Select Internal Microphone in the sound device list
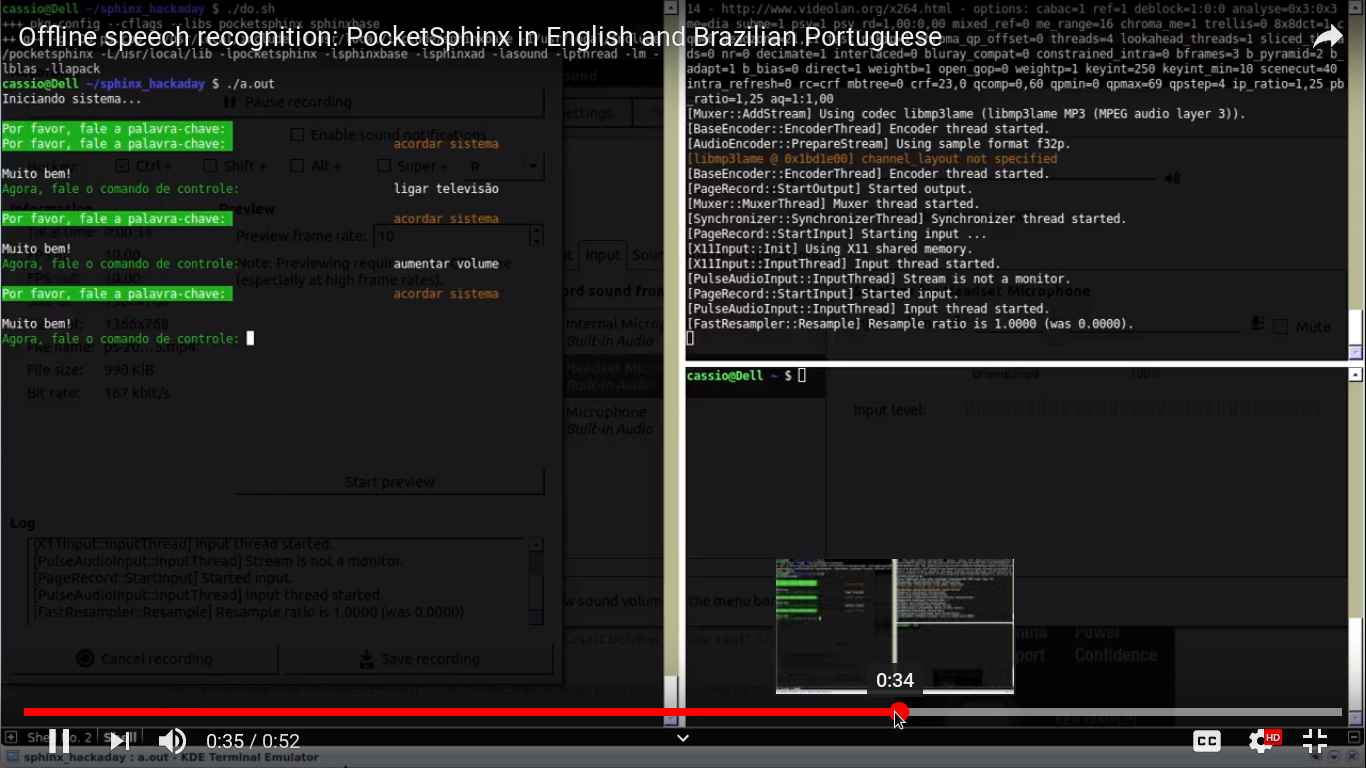Image resolution: width=1366 pixels, height=768 pixels. pos(613,332)
